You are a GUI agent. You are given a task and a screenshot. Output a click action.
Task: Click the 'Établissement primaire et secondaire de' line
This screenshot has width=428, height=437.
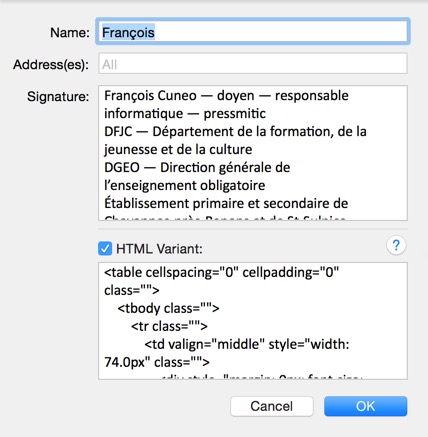coord(226,203)
